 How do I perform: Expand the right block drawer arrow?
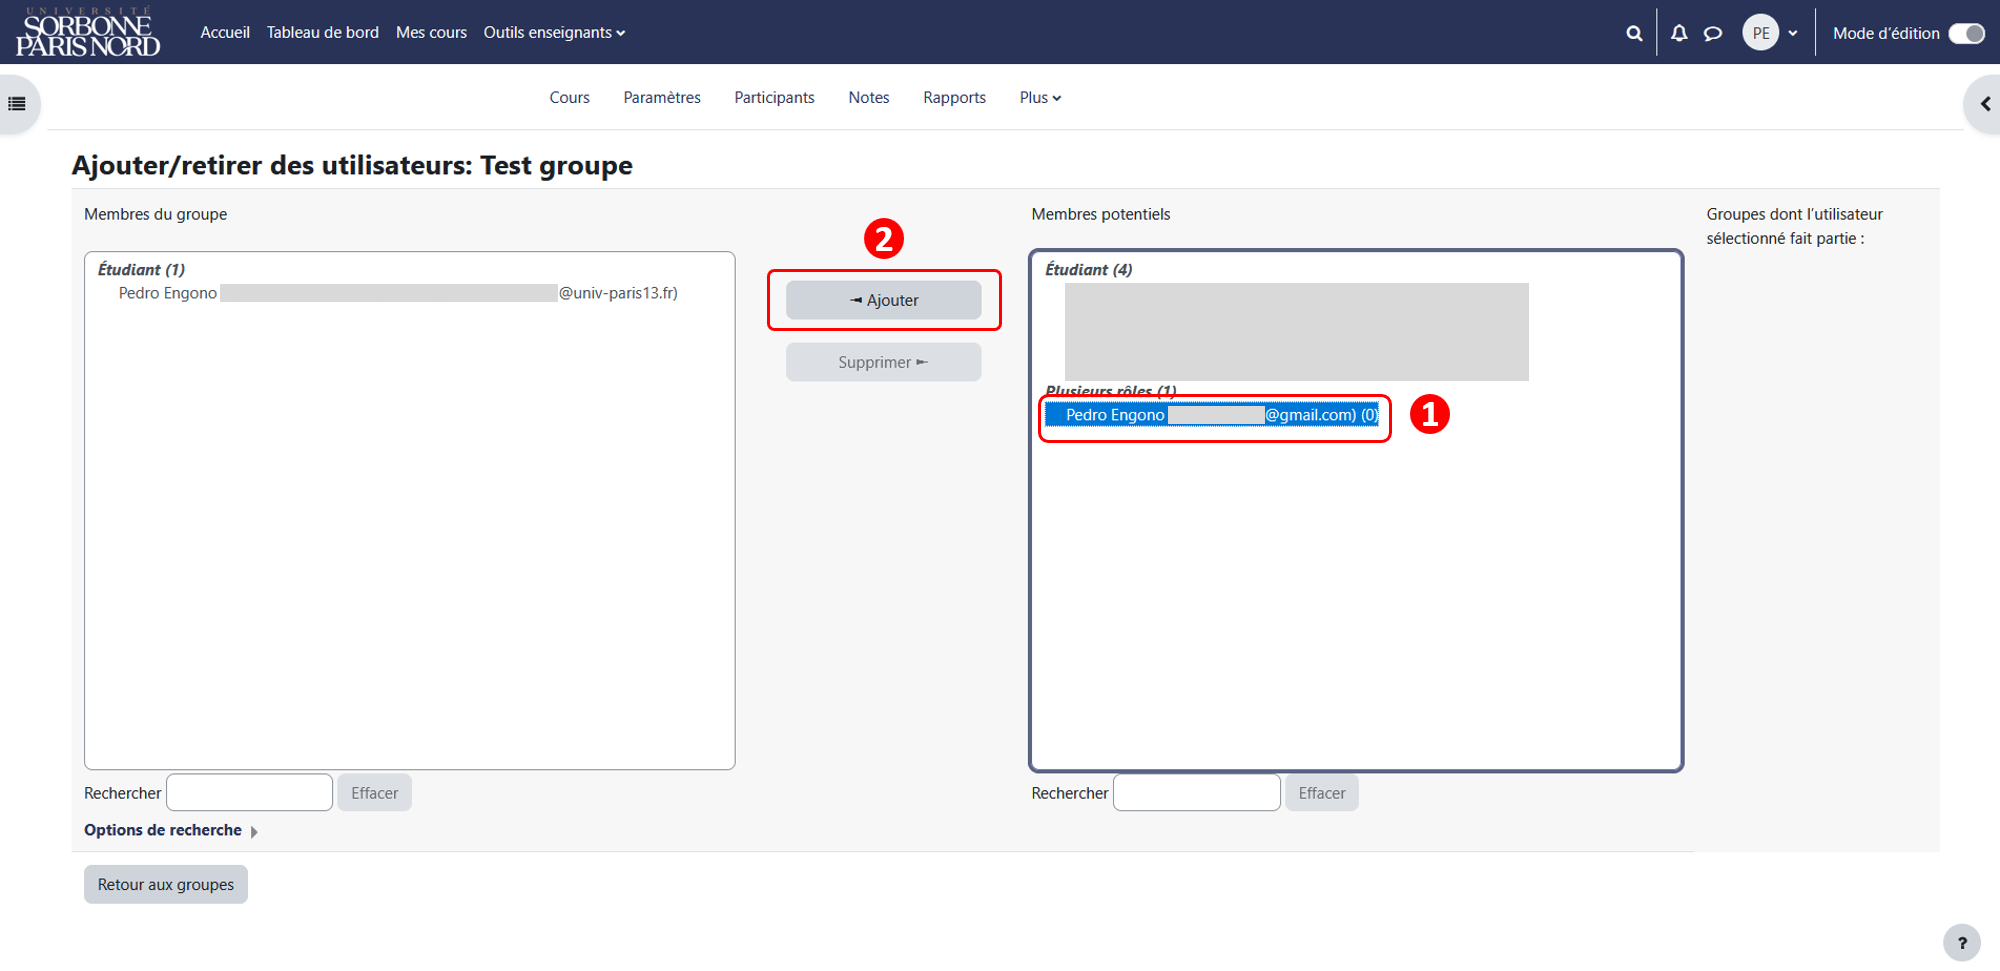(x=1985, y=103)
